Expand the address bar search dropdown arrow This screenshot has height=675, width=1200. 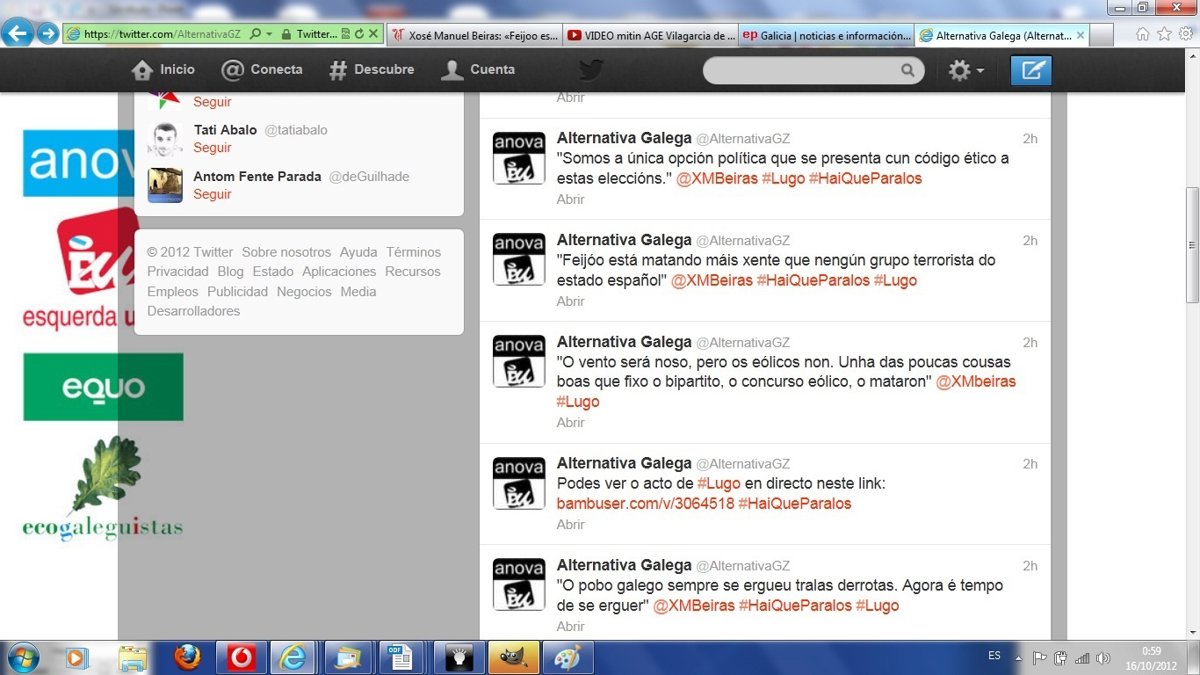coord(270,34)
